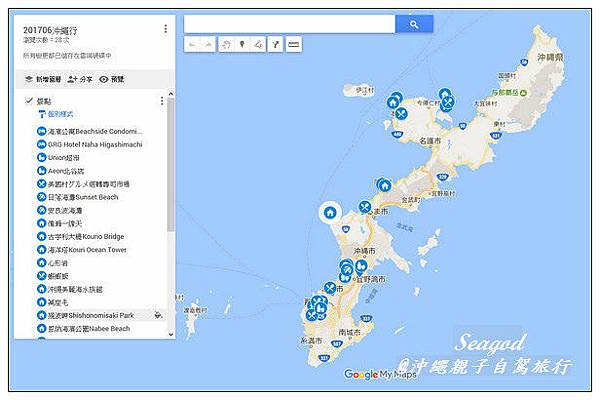Activate the Measure distances ruler tool
The height and width of the screenshot is (400, 600).
click(x=293, y=44)
